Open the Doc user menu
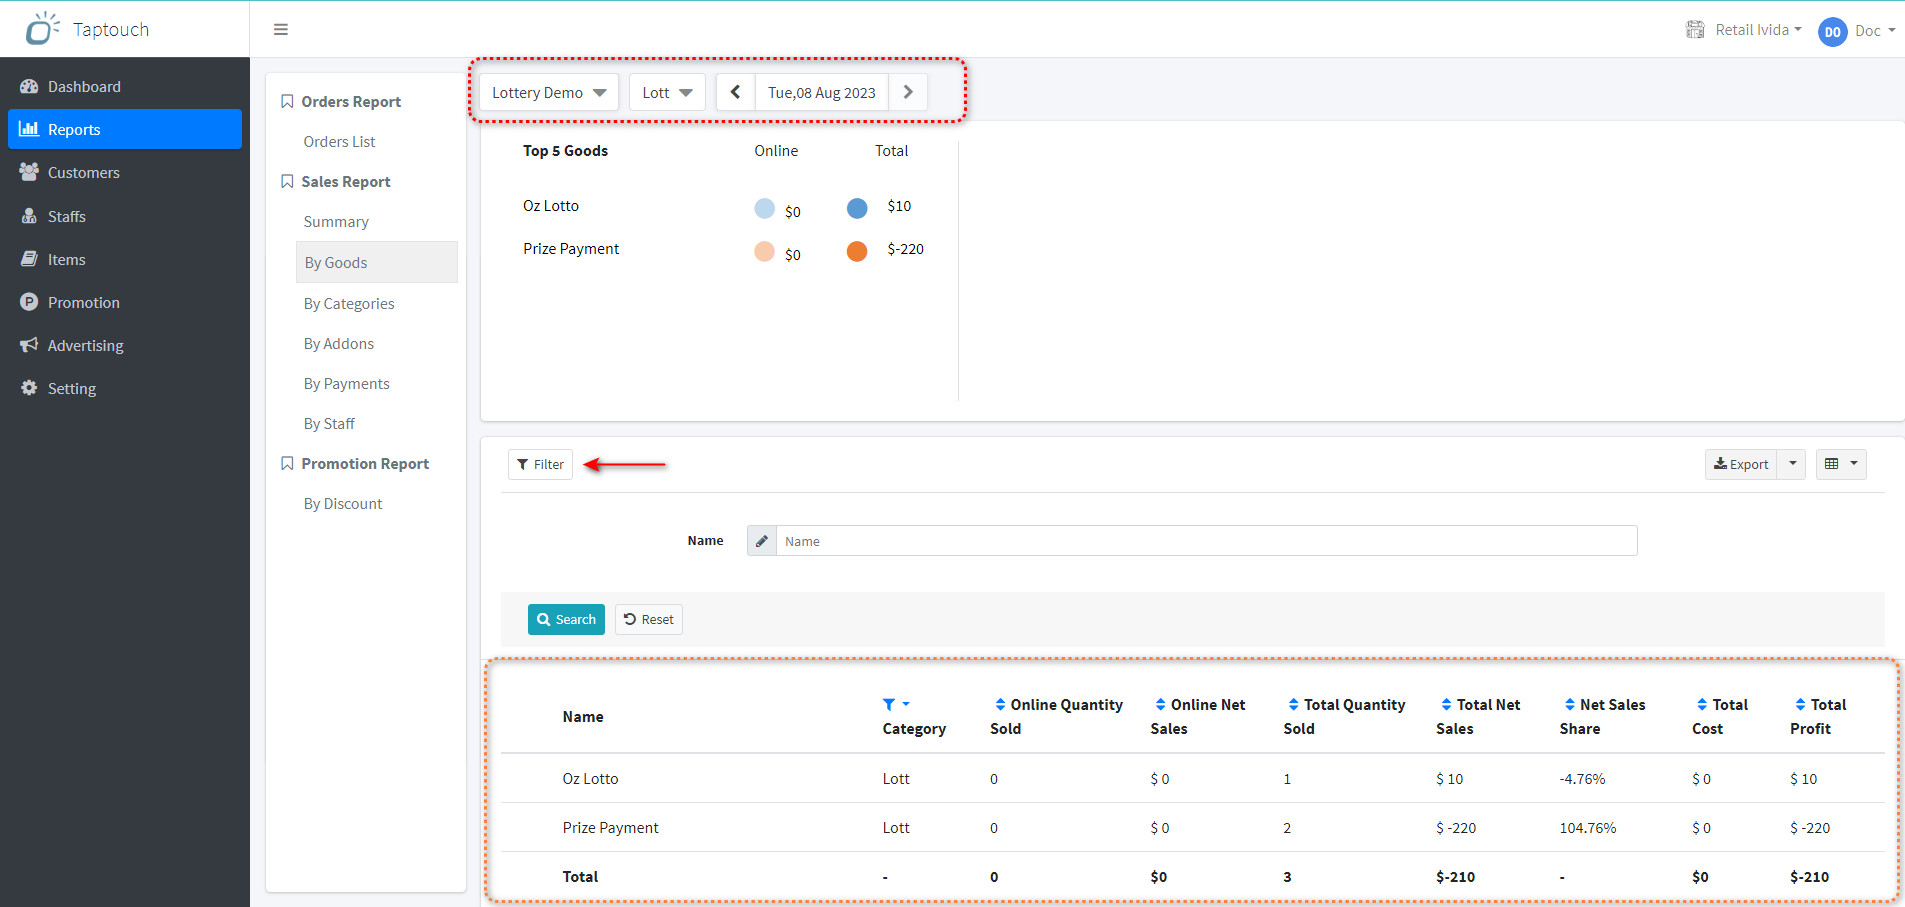Viewport: 1905px width, 907px height. tap(1875, 31)
